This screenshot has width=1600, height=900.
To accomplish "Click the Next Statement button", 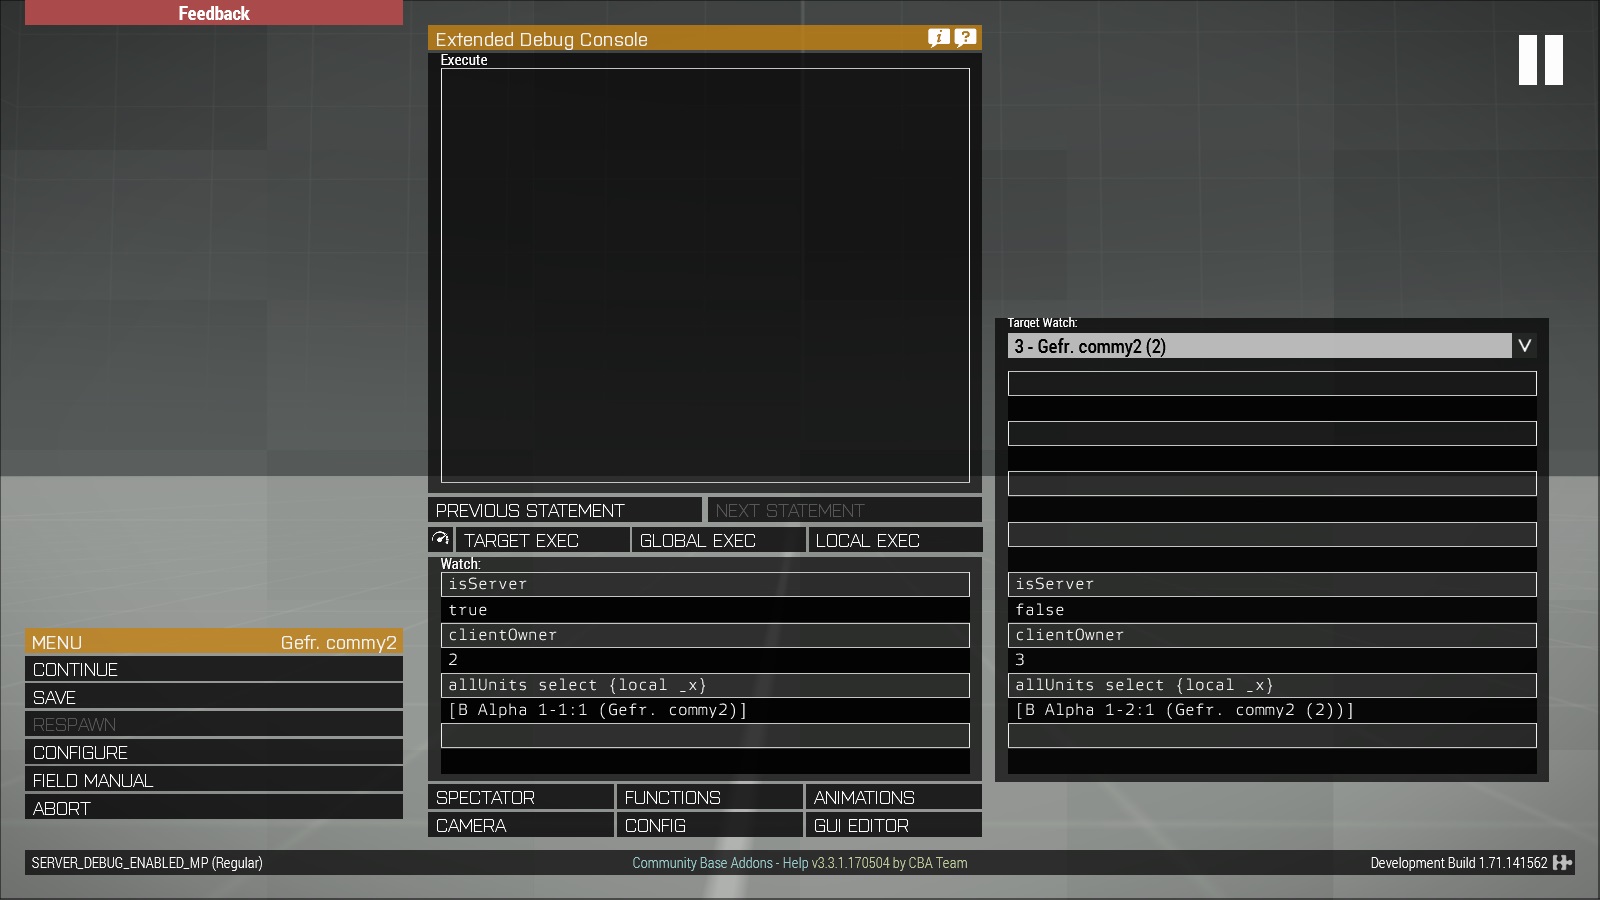I will pos(844,510).
